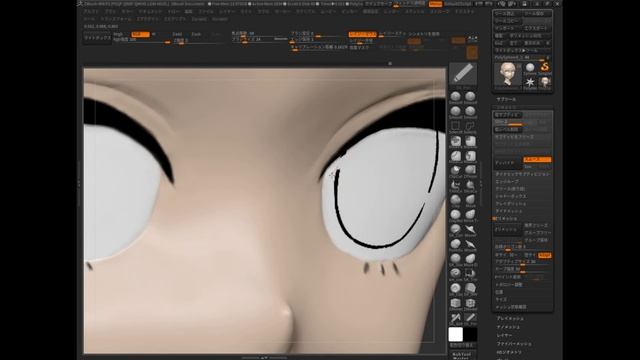Image resolution: width=640 pixels, height=360 pixels.
Task: Choose the Move Topological brush icon
Action: point(470,214)
